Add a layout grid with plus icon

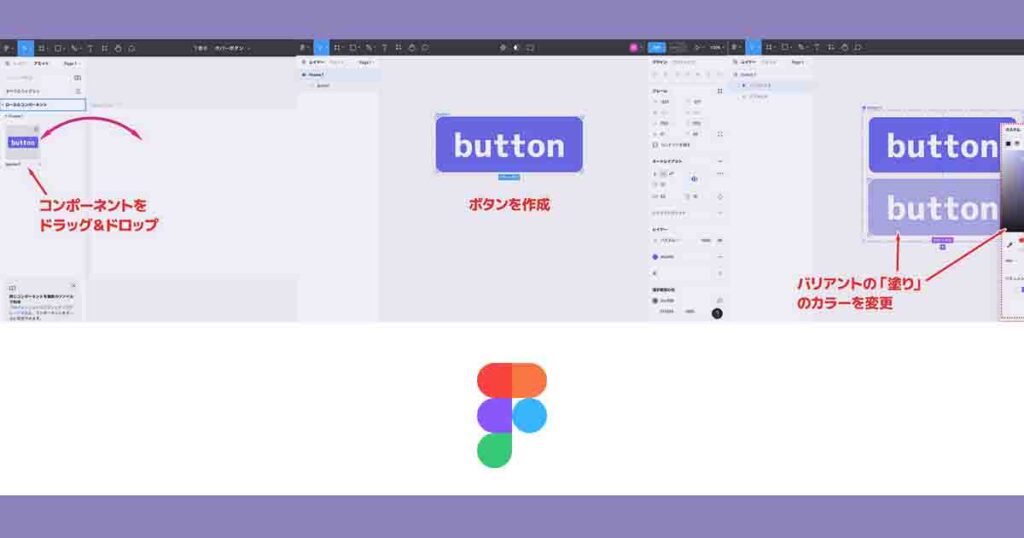tap(720, 213)
